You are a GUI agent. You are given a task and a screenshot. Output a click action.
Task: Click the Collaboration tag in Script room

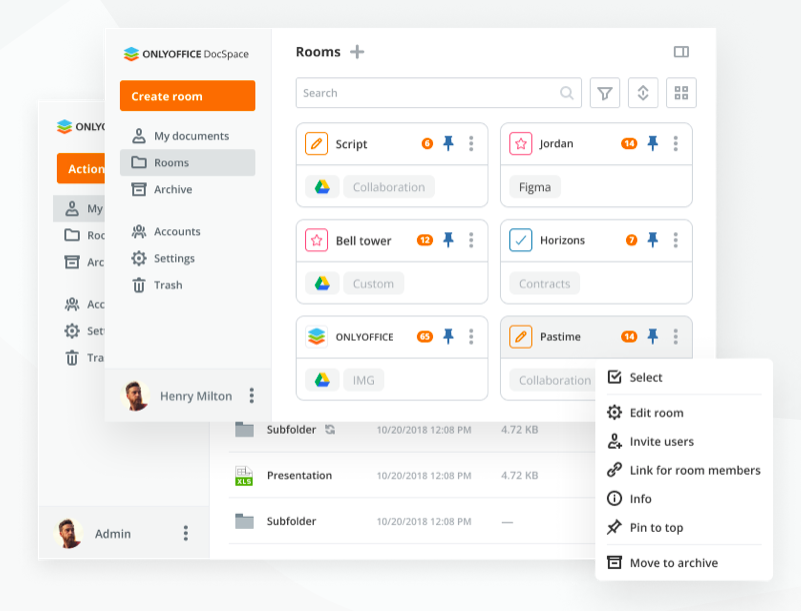point(389,187)
